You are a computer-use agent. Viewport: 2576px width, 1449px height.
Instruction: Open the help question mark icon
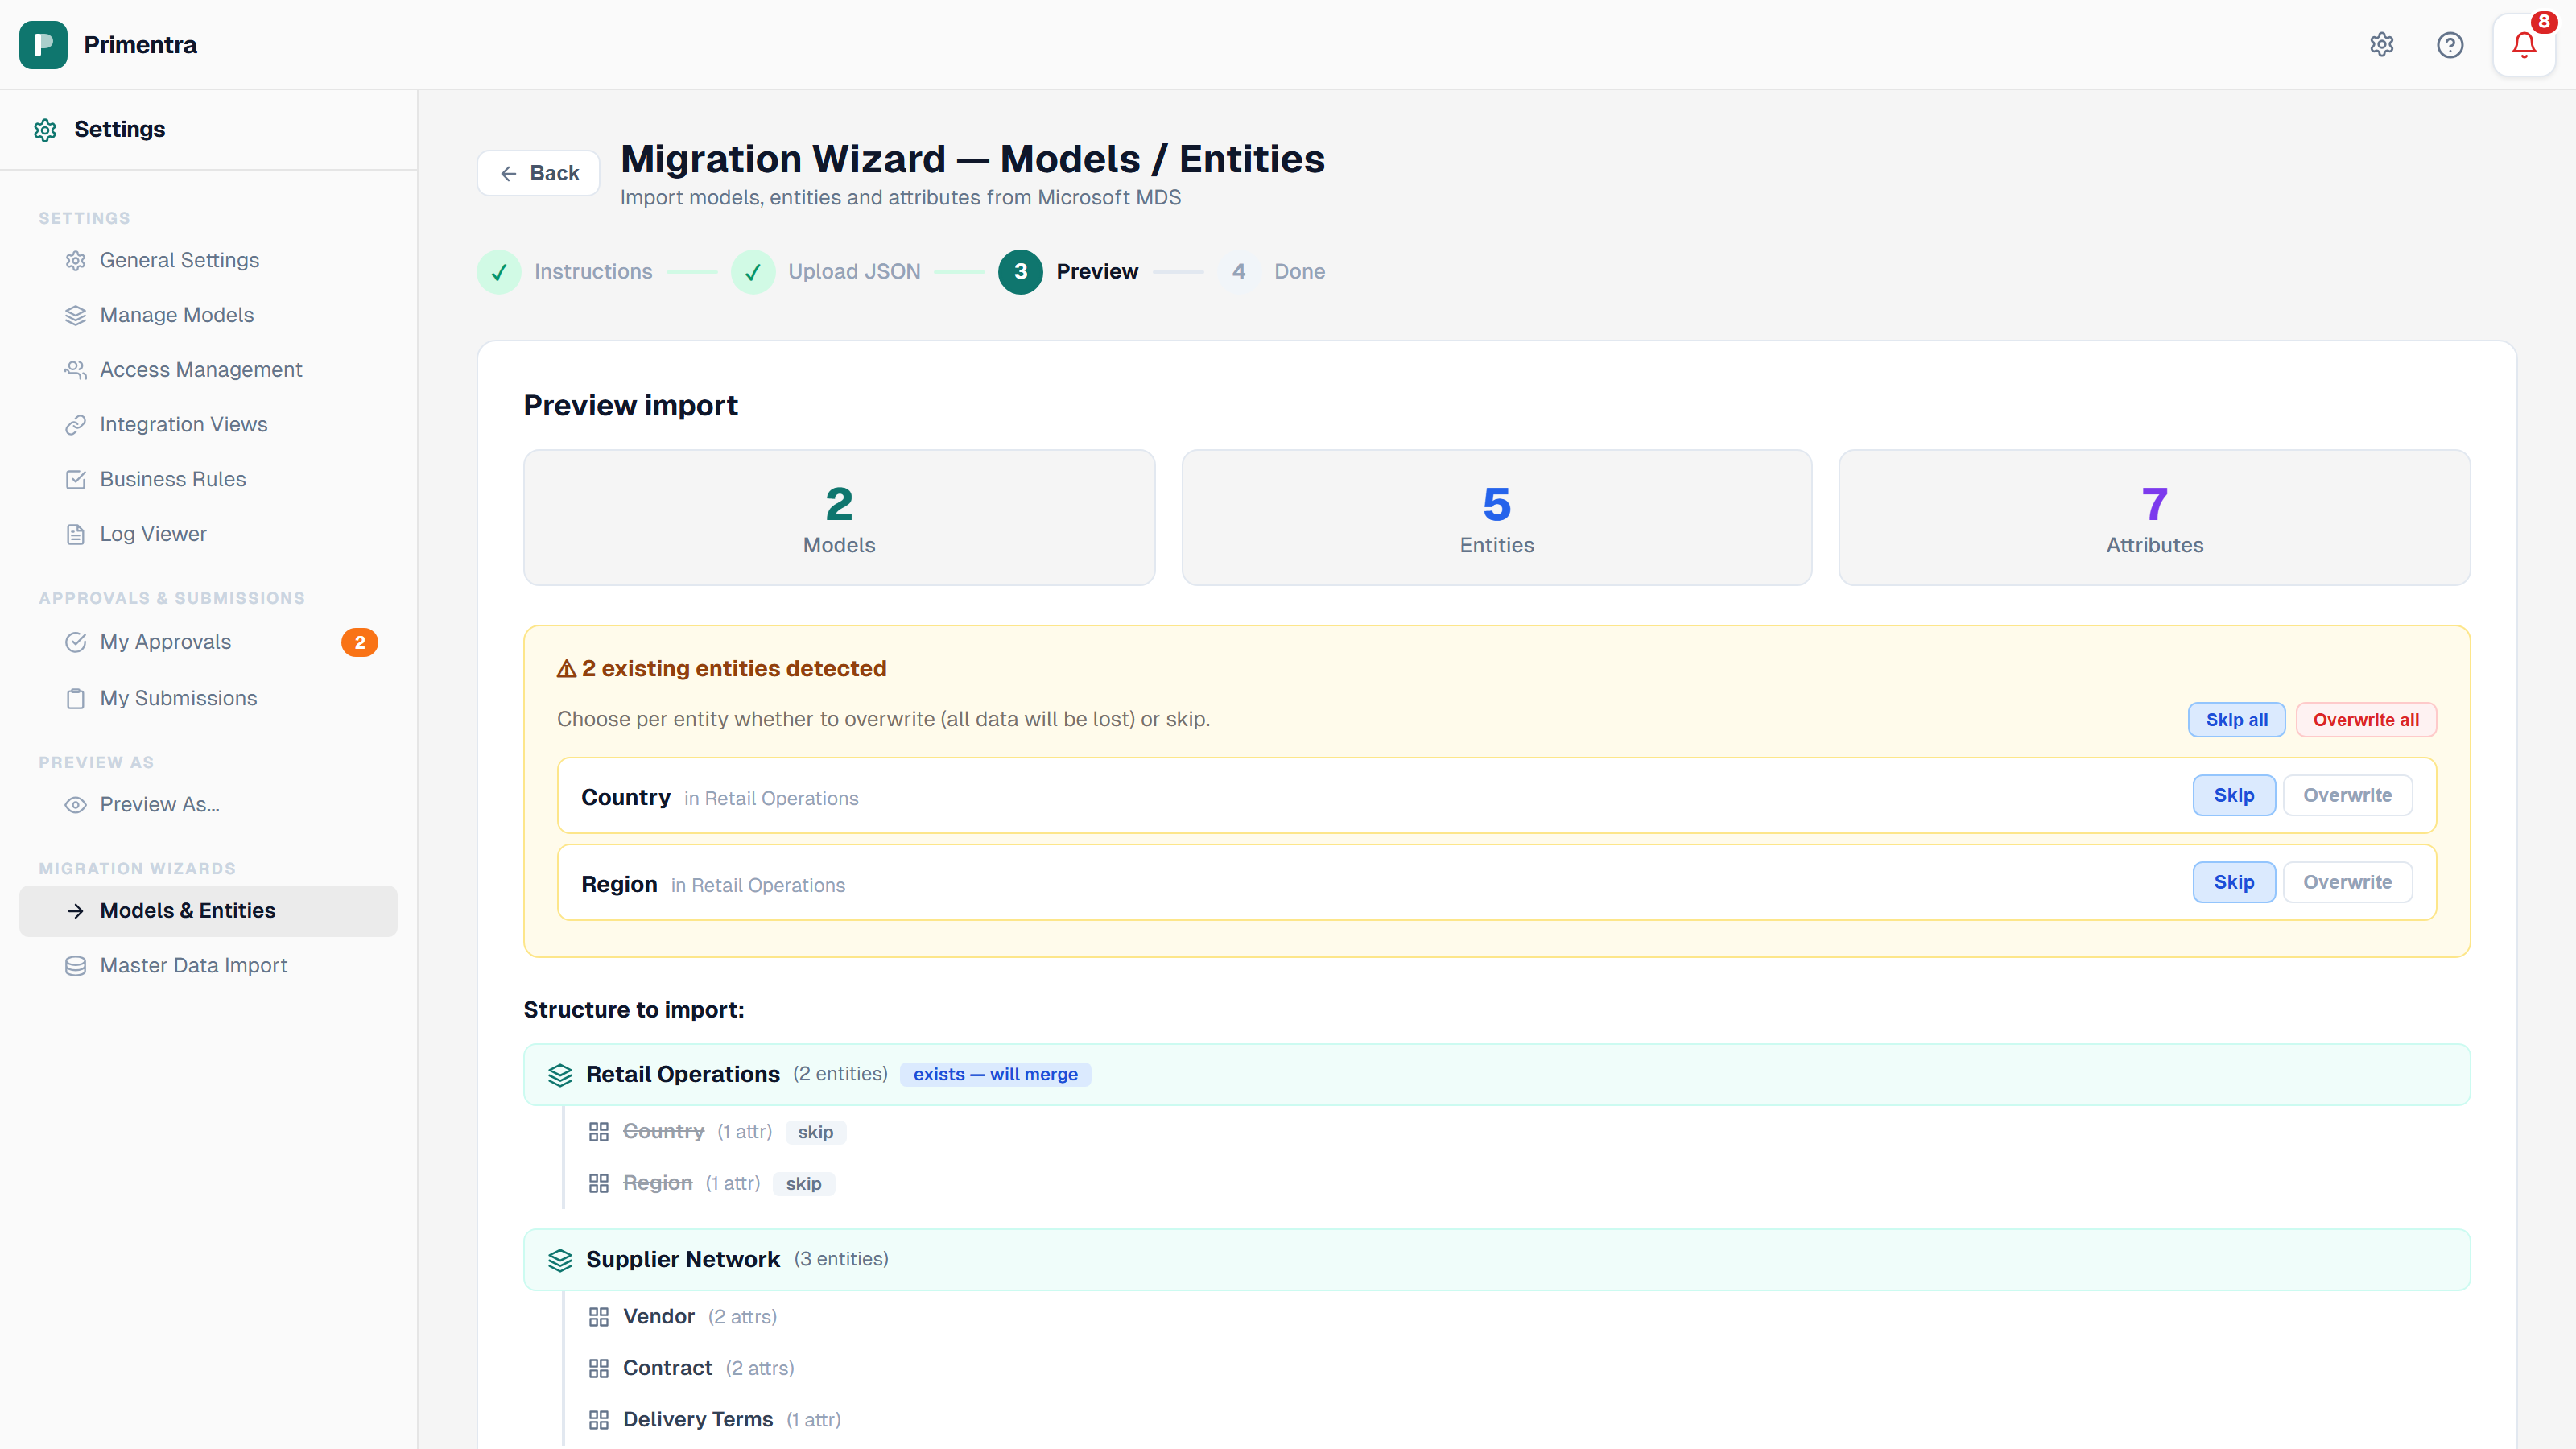click(2450, 45)
